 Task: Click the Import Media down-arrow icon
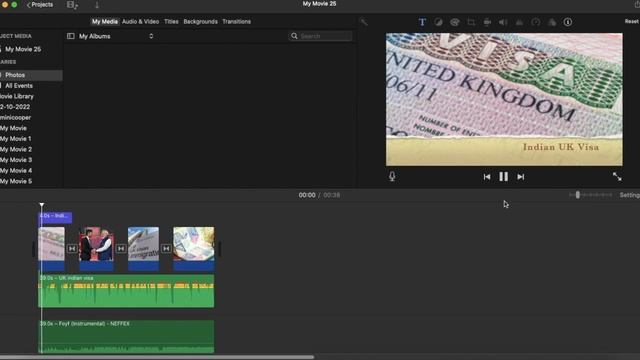point(97,5)
